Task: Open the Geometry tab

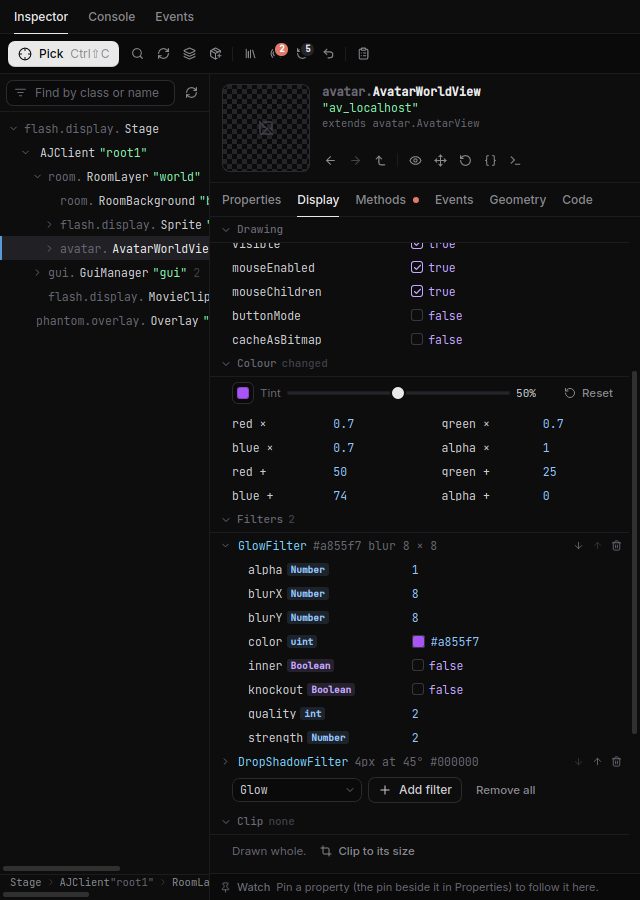Action: [517, 200]
